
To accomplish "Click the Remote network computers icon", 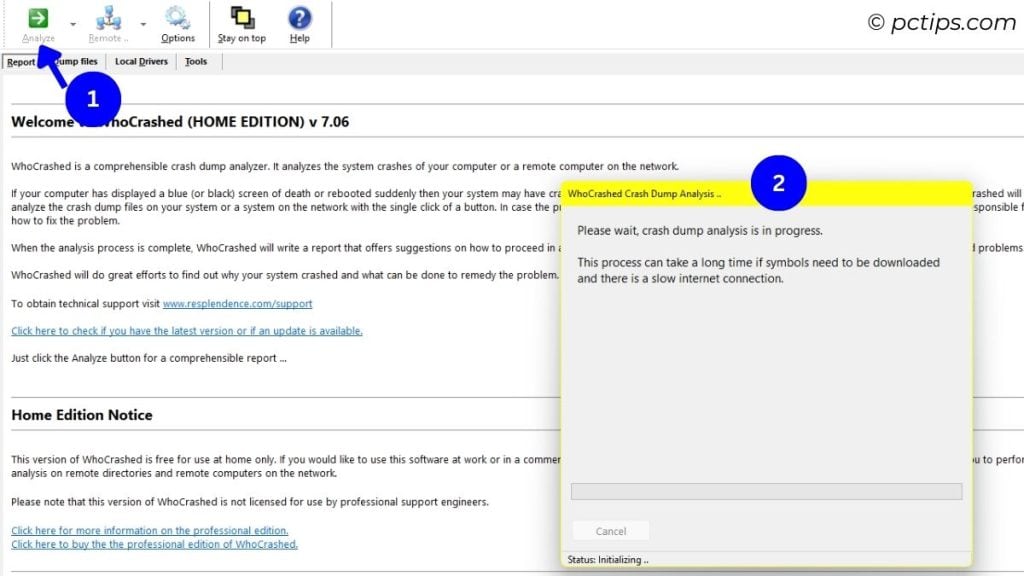I will (108, 18).
